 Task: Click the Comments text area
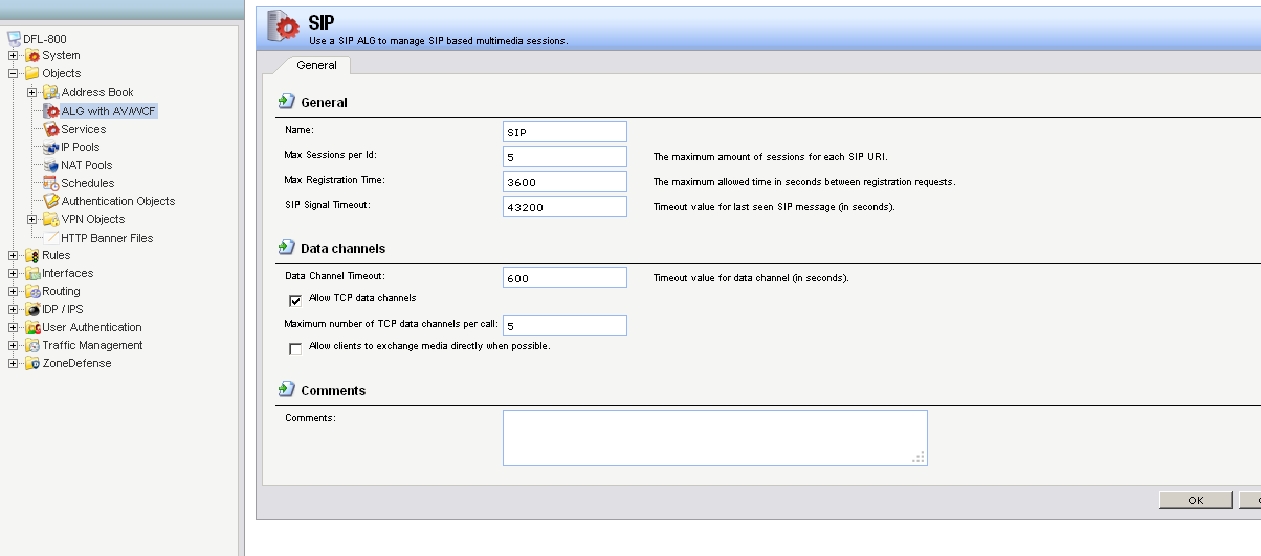pyautogui.click(x=714, y=438)
